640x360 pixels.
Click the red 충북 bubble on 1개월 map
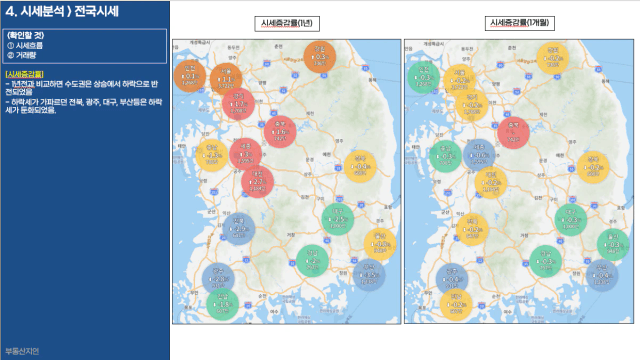pos(513,133)
